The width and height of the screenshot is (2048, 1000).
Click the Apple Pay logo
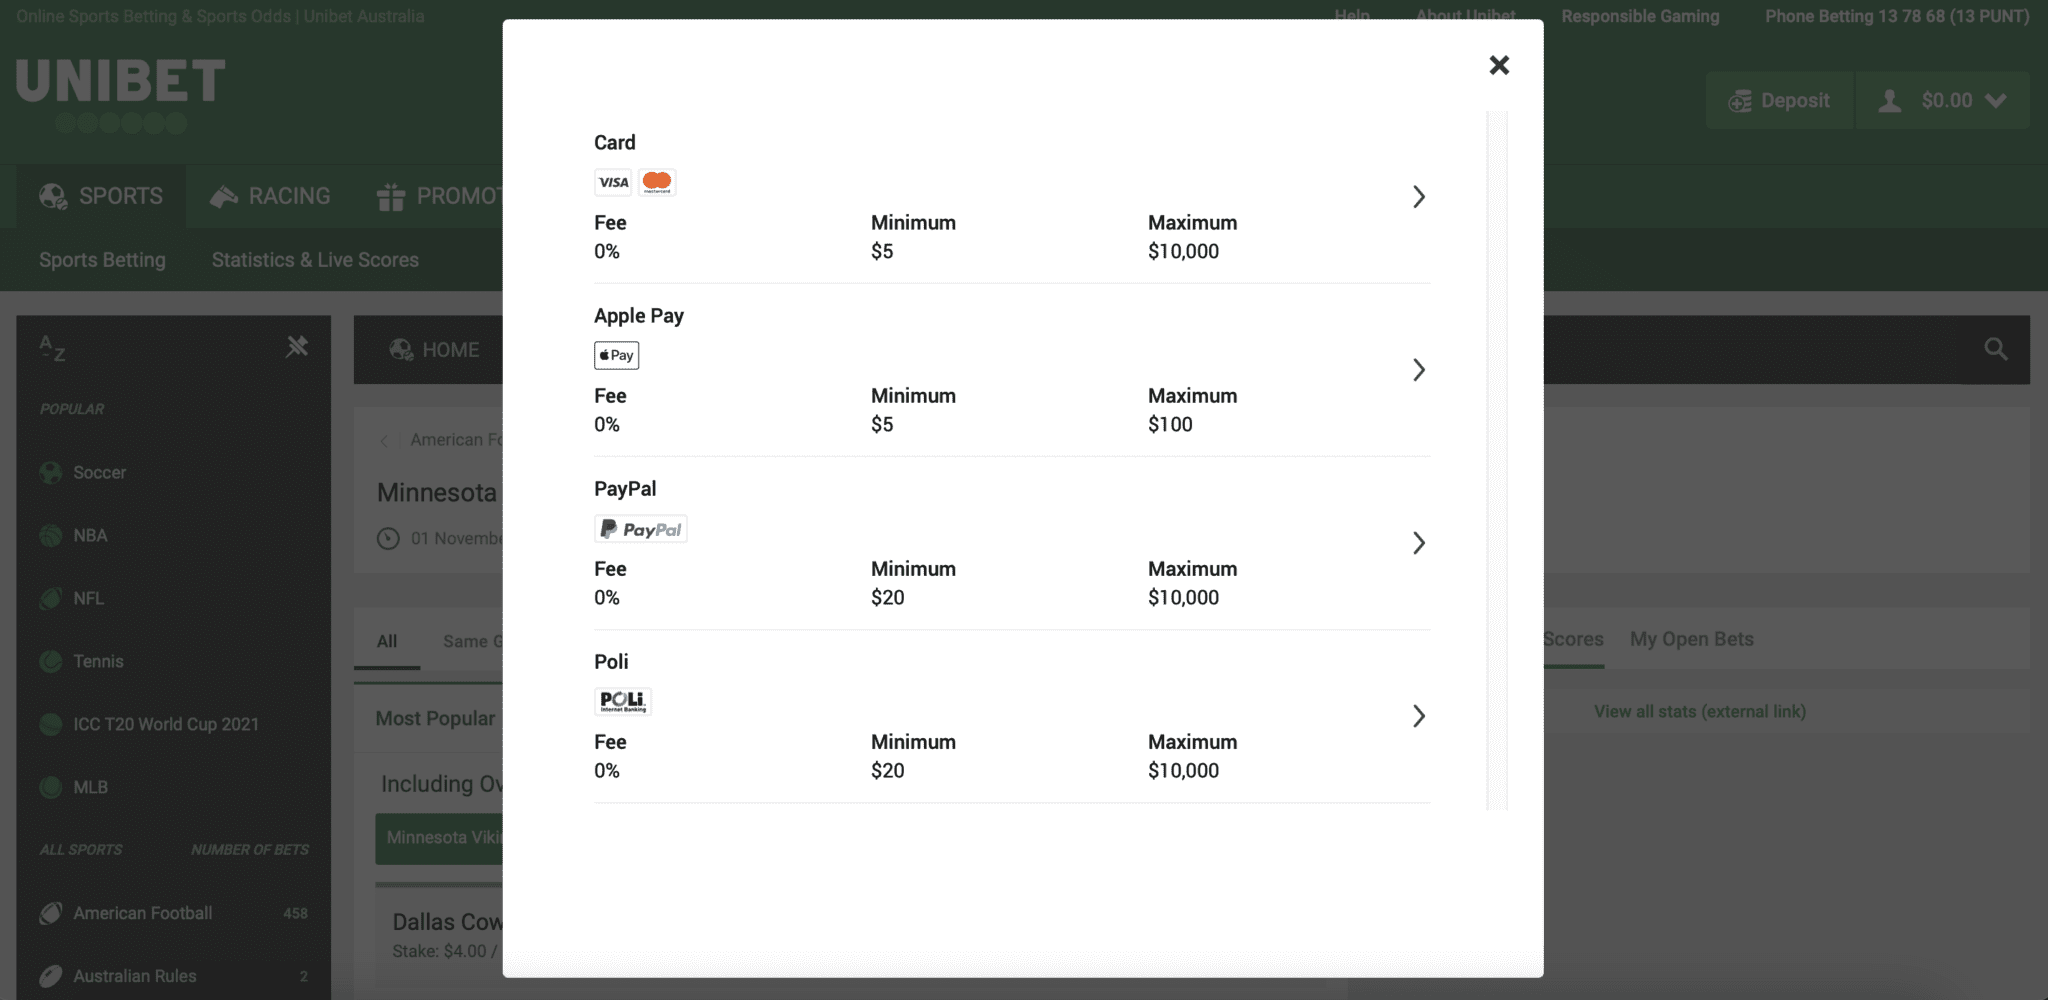[616, 355]
